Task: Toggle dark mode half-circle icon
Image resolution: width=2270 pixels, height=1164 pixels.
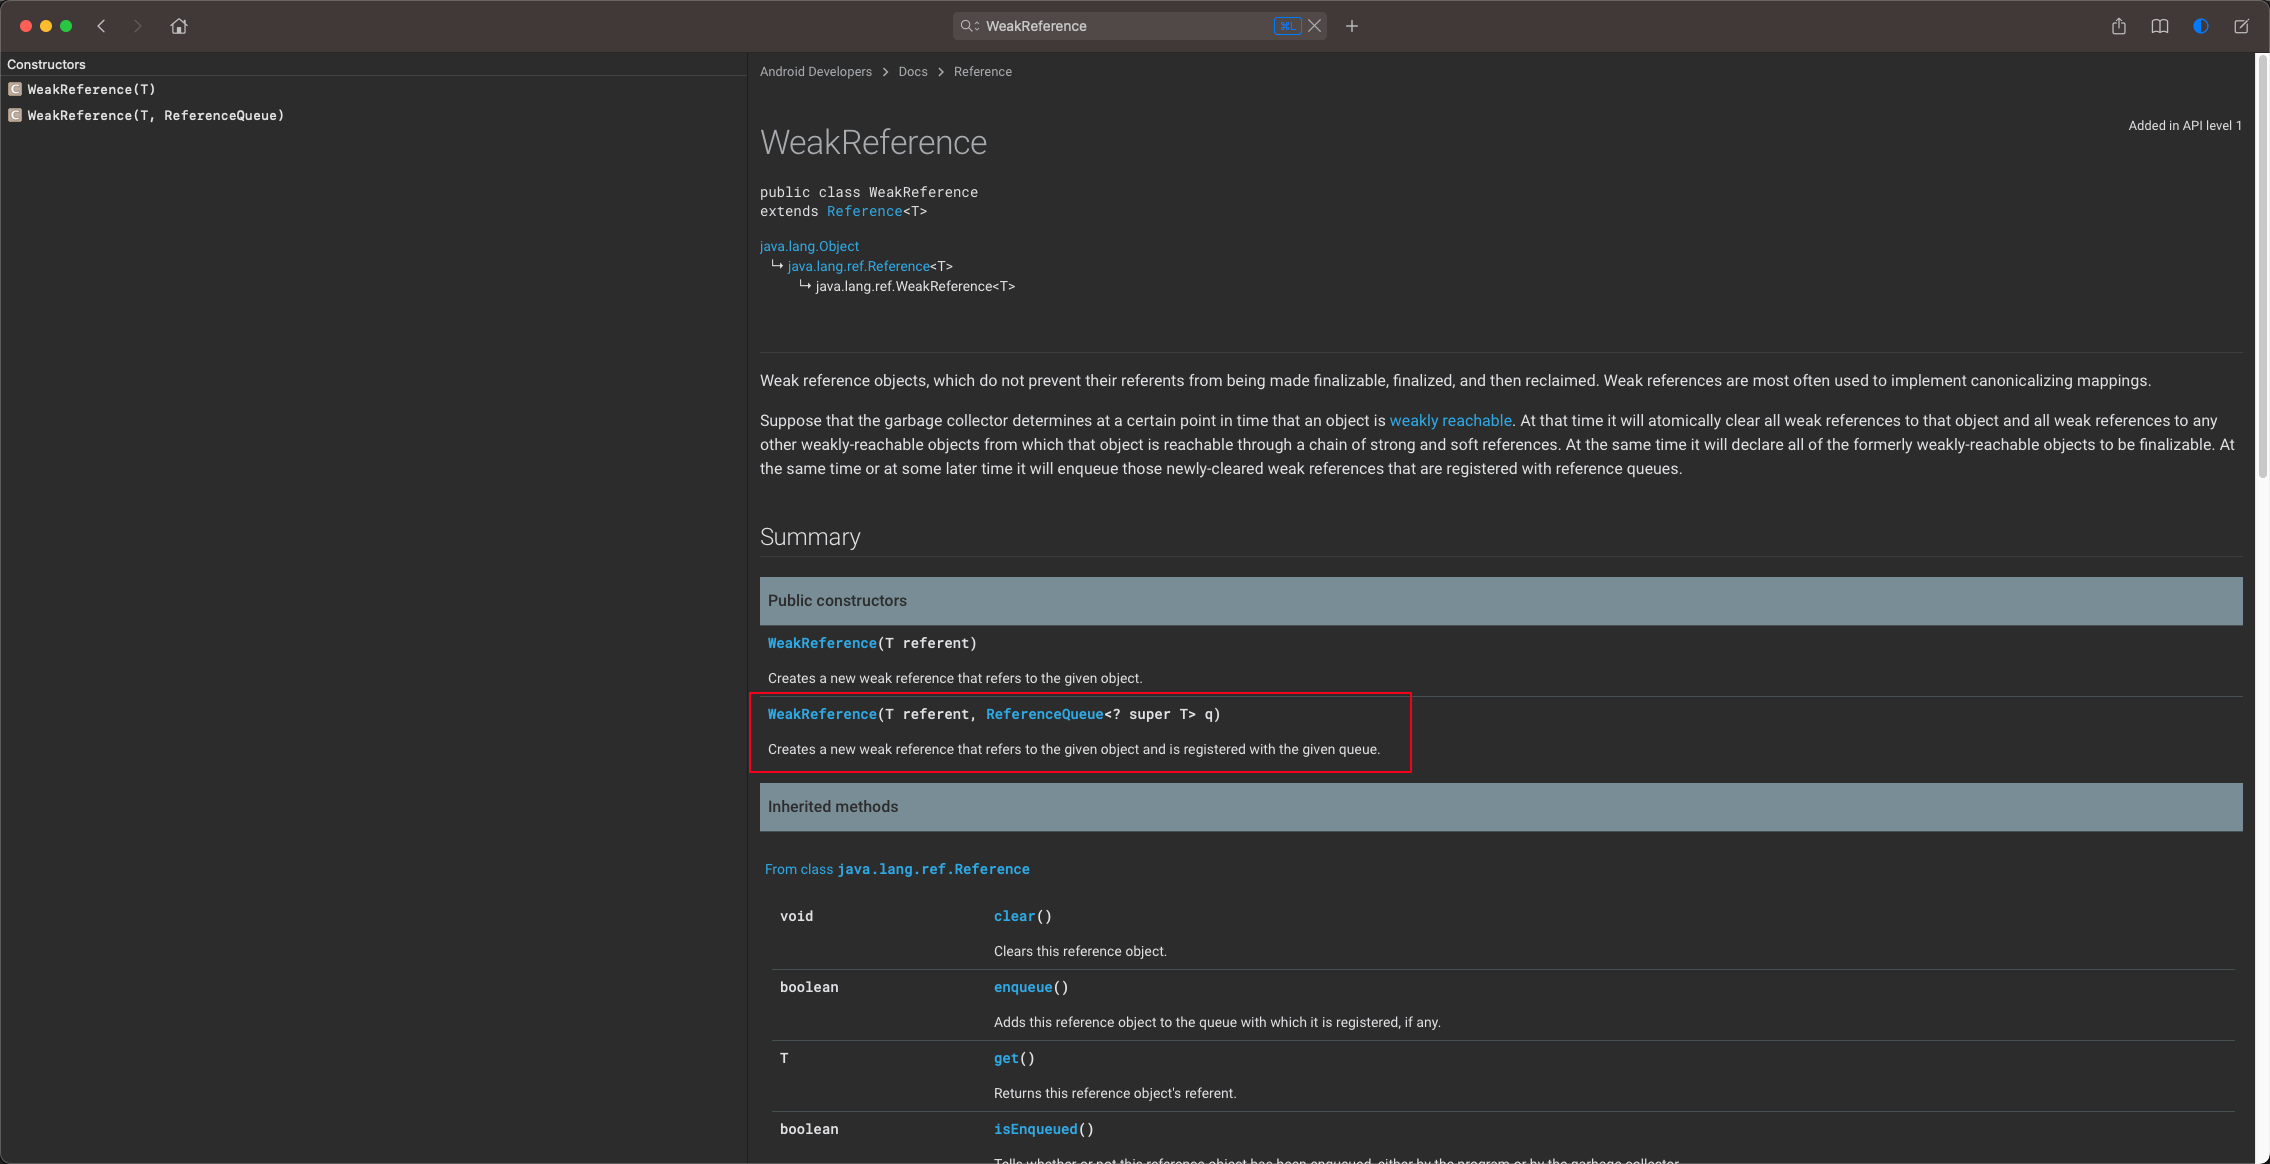Action: (2201, 26)
